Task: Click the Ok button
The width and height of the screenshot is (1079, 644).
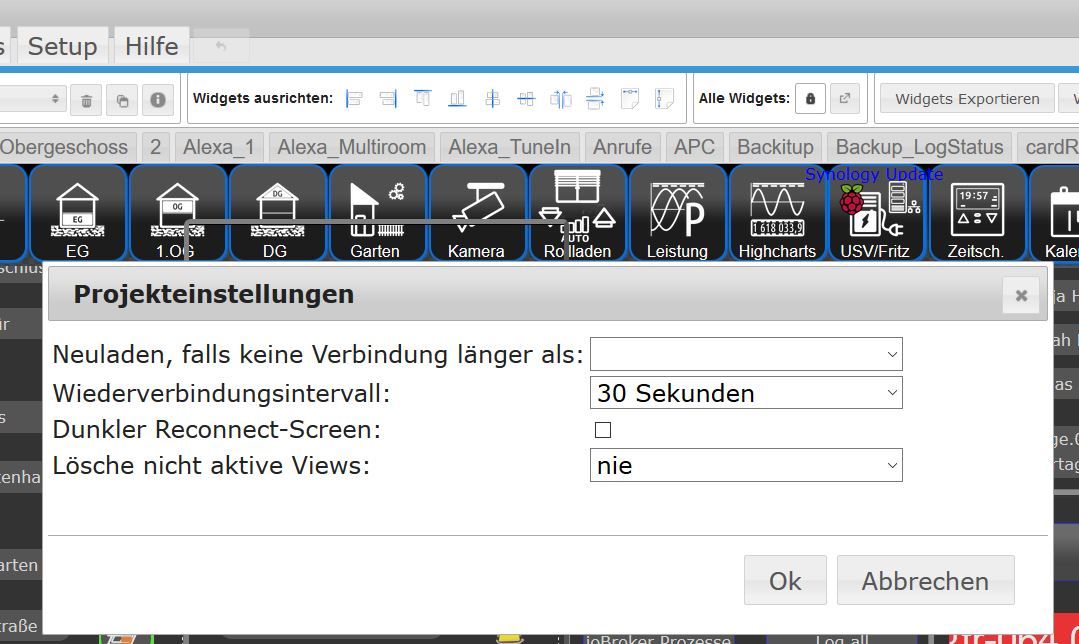Action: [x=785, y=581]
